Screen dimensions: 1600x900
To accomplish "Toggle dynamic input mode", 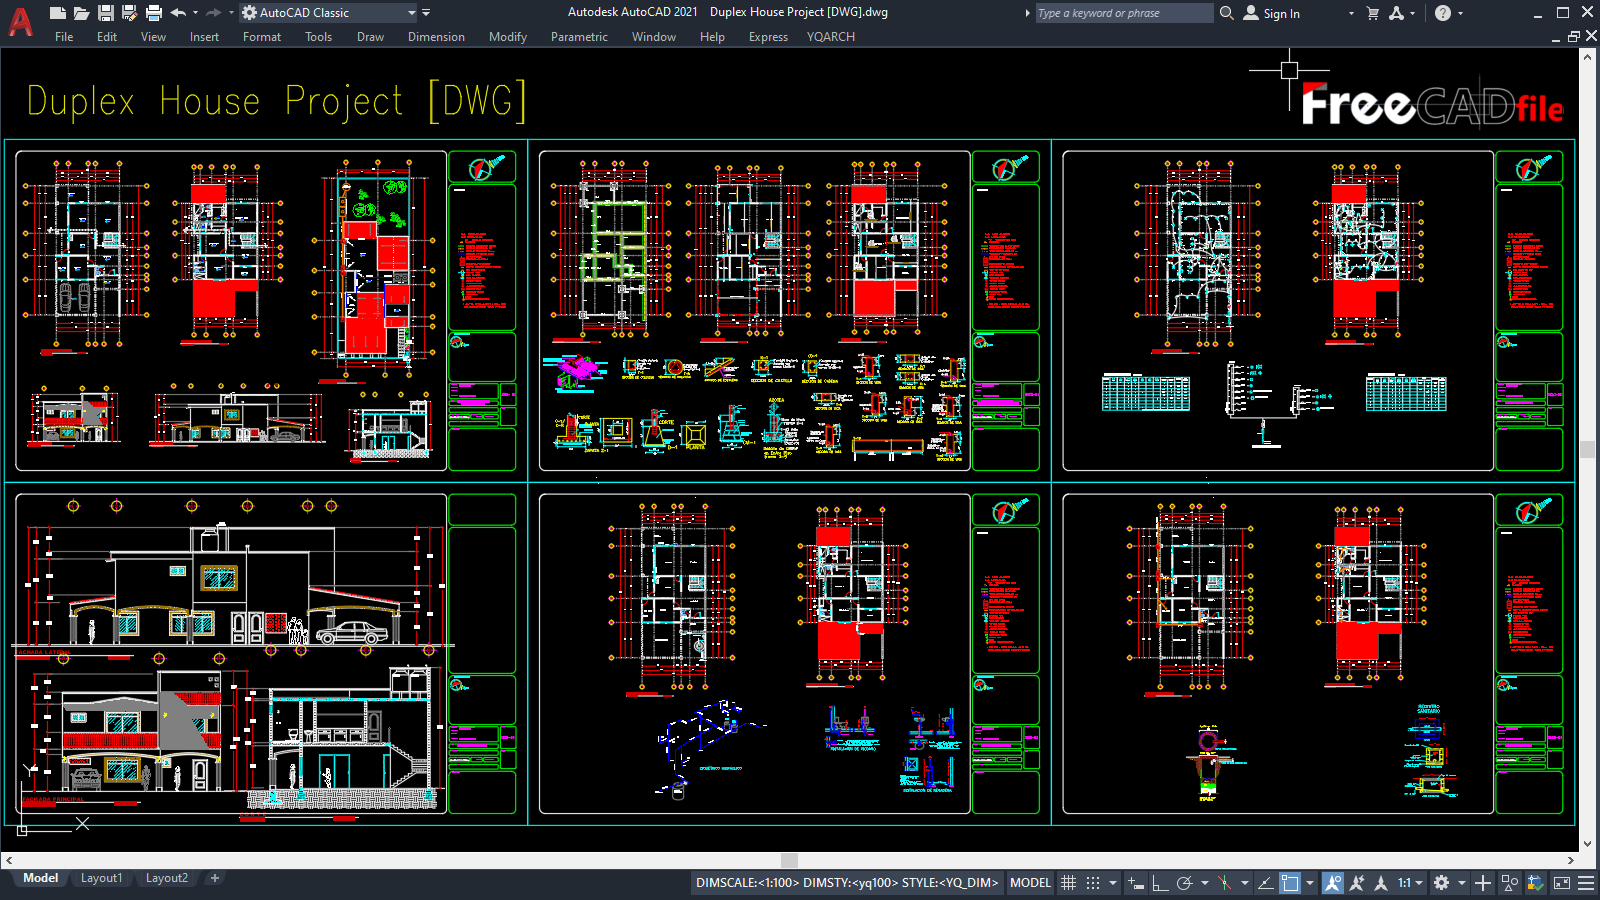I will (1136, 883).
